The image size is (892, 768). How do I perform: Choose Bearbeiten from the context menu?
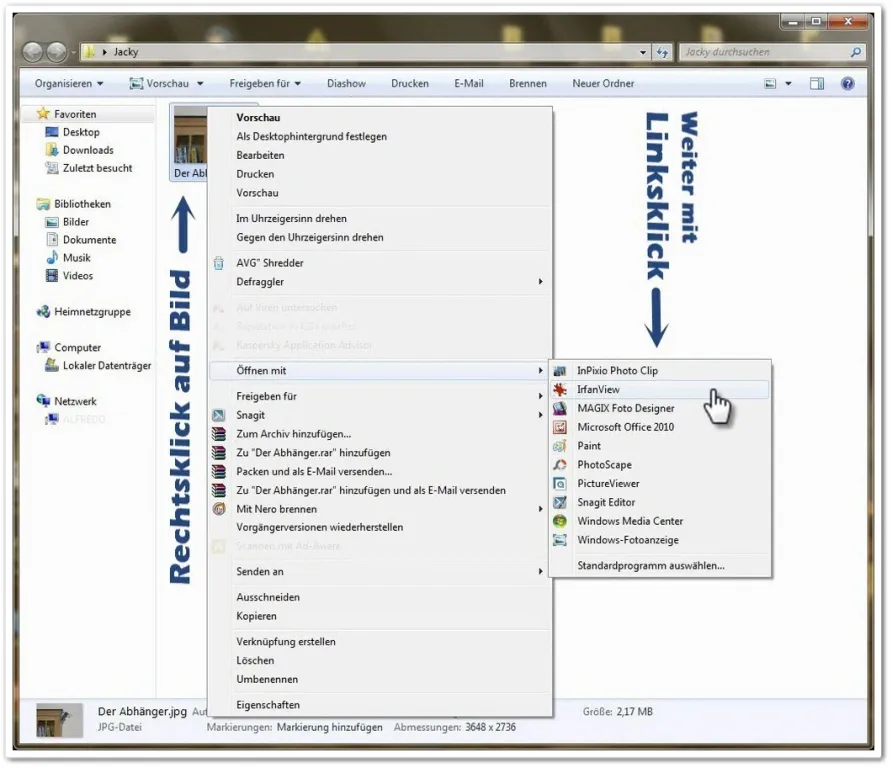click(x=380, y=155)
